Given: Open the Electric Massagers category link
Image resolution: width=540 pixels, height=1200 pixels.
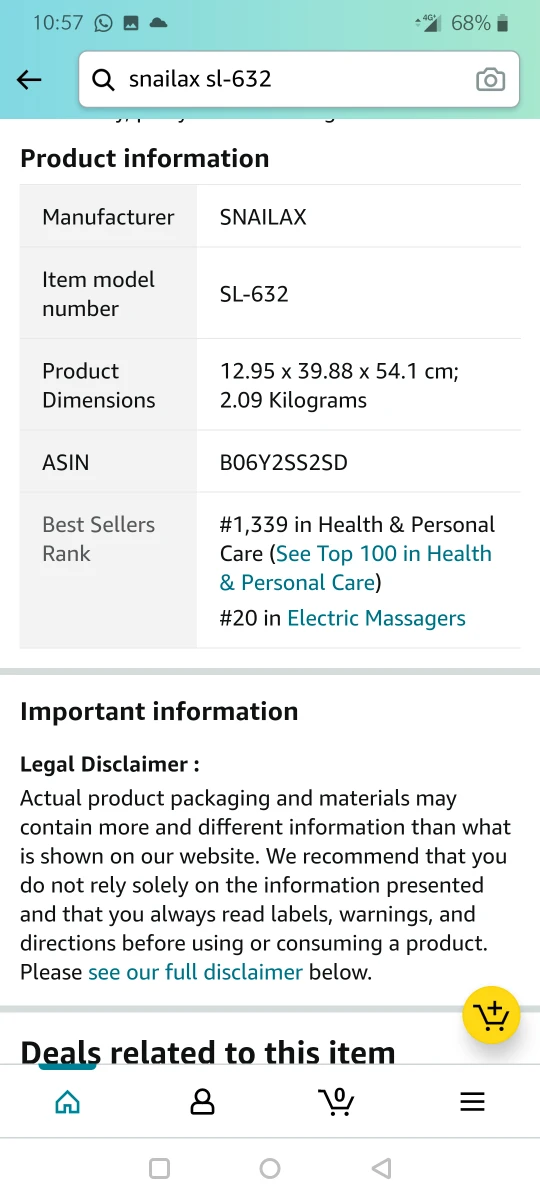Looking at the screenshot, I should coord(376,618).
